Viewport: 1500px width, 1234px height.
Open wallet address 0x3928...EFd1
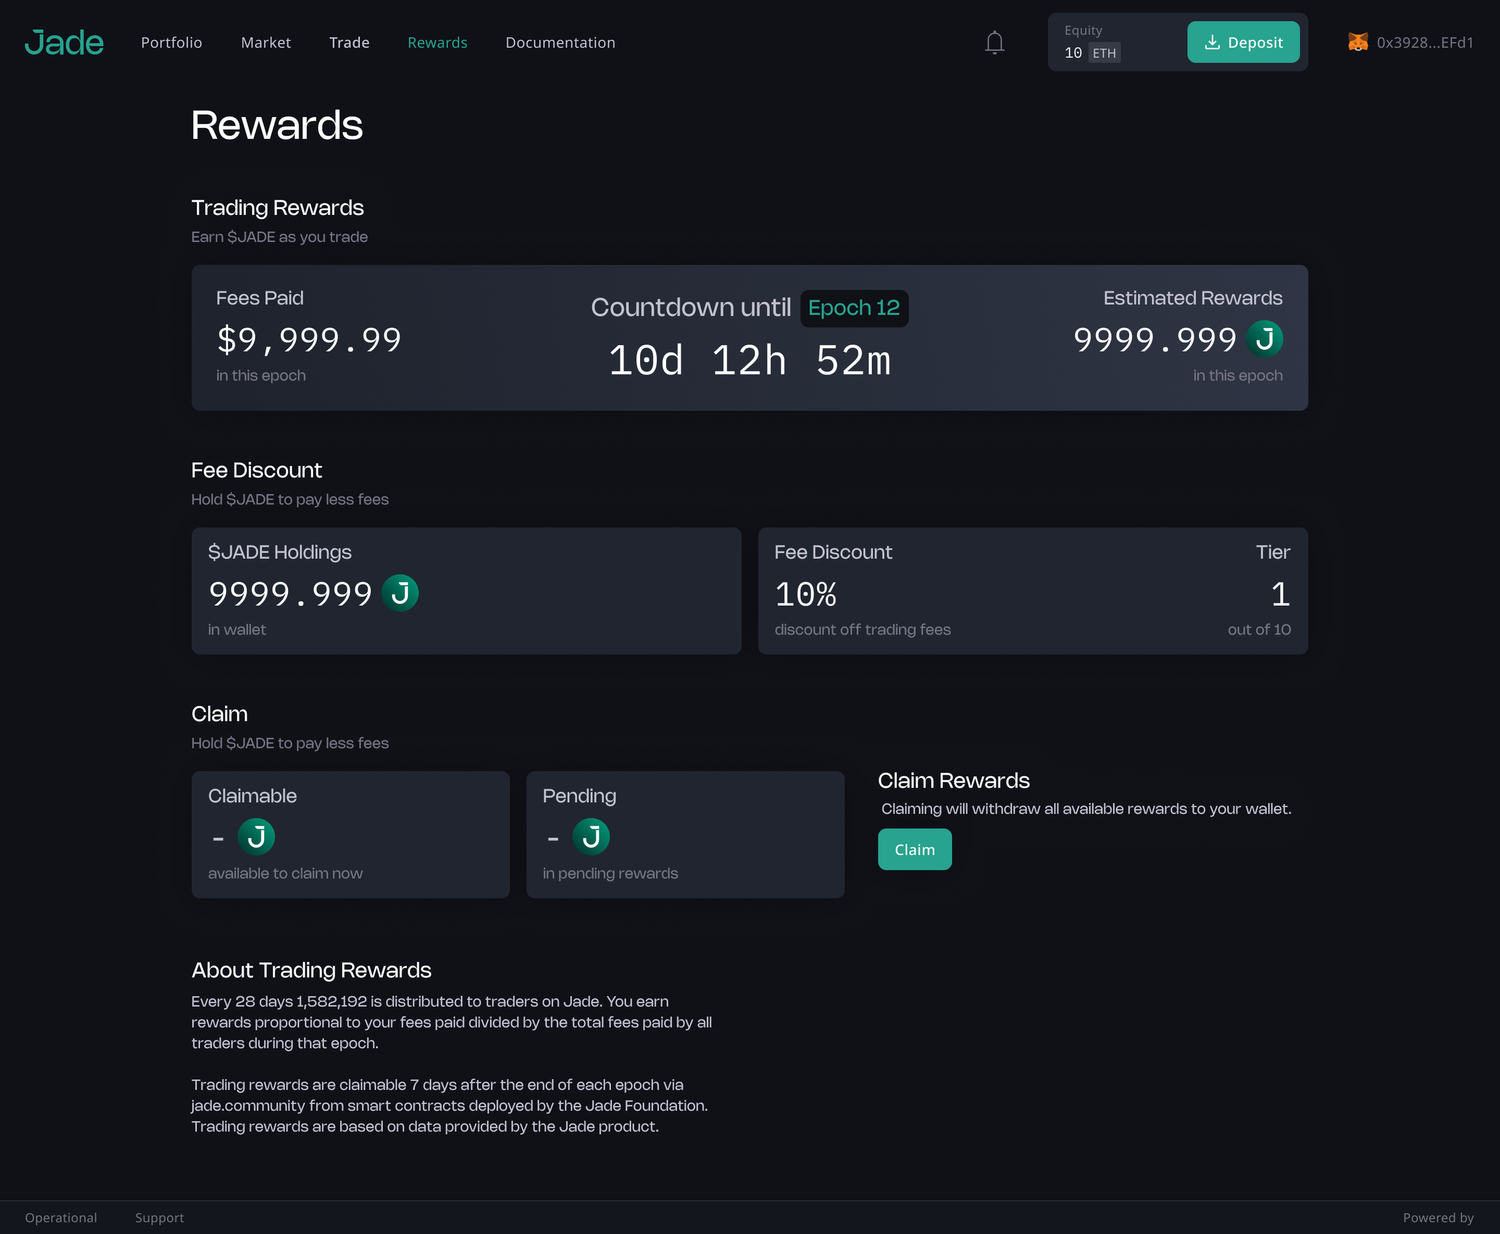(1425, 42)
